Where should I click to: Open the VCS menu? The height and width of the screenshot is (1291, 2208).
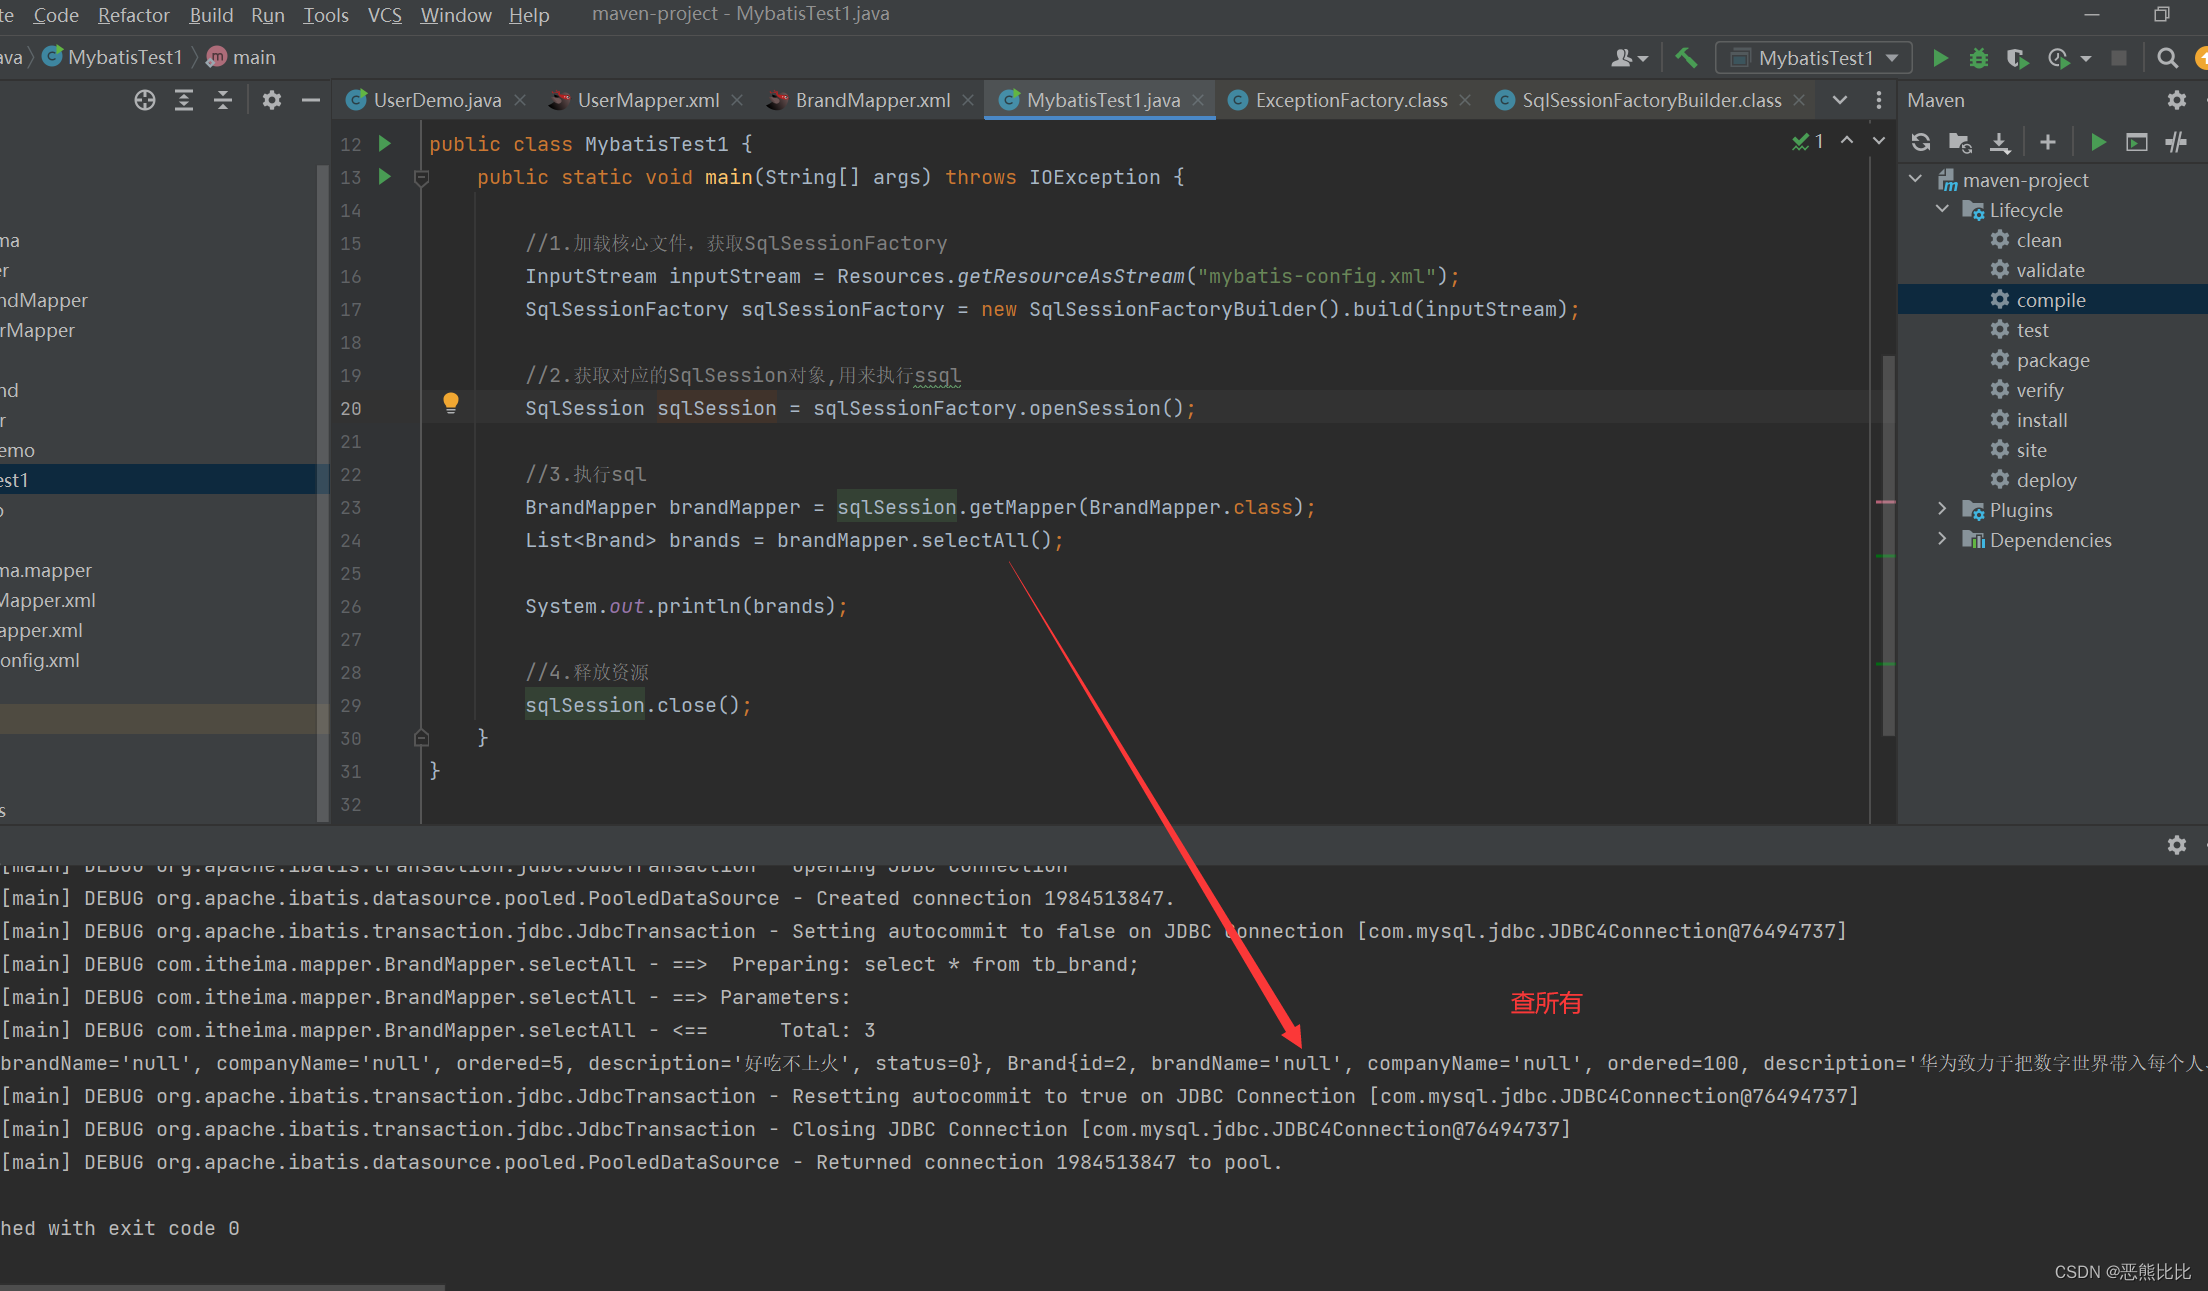coord(385,15)
